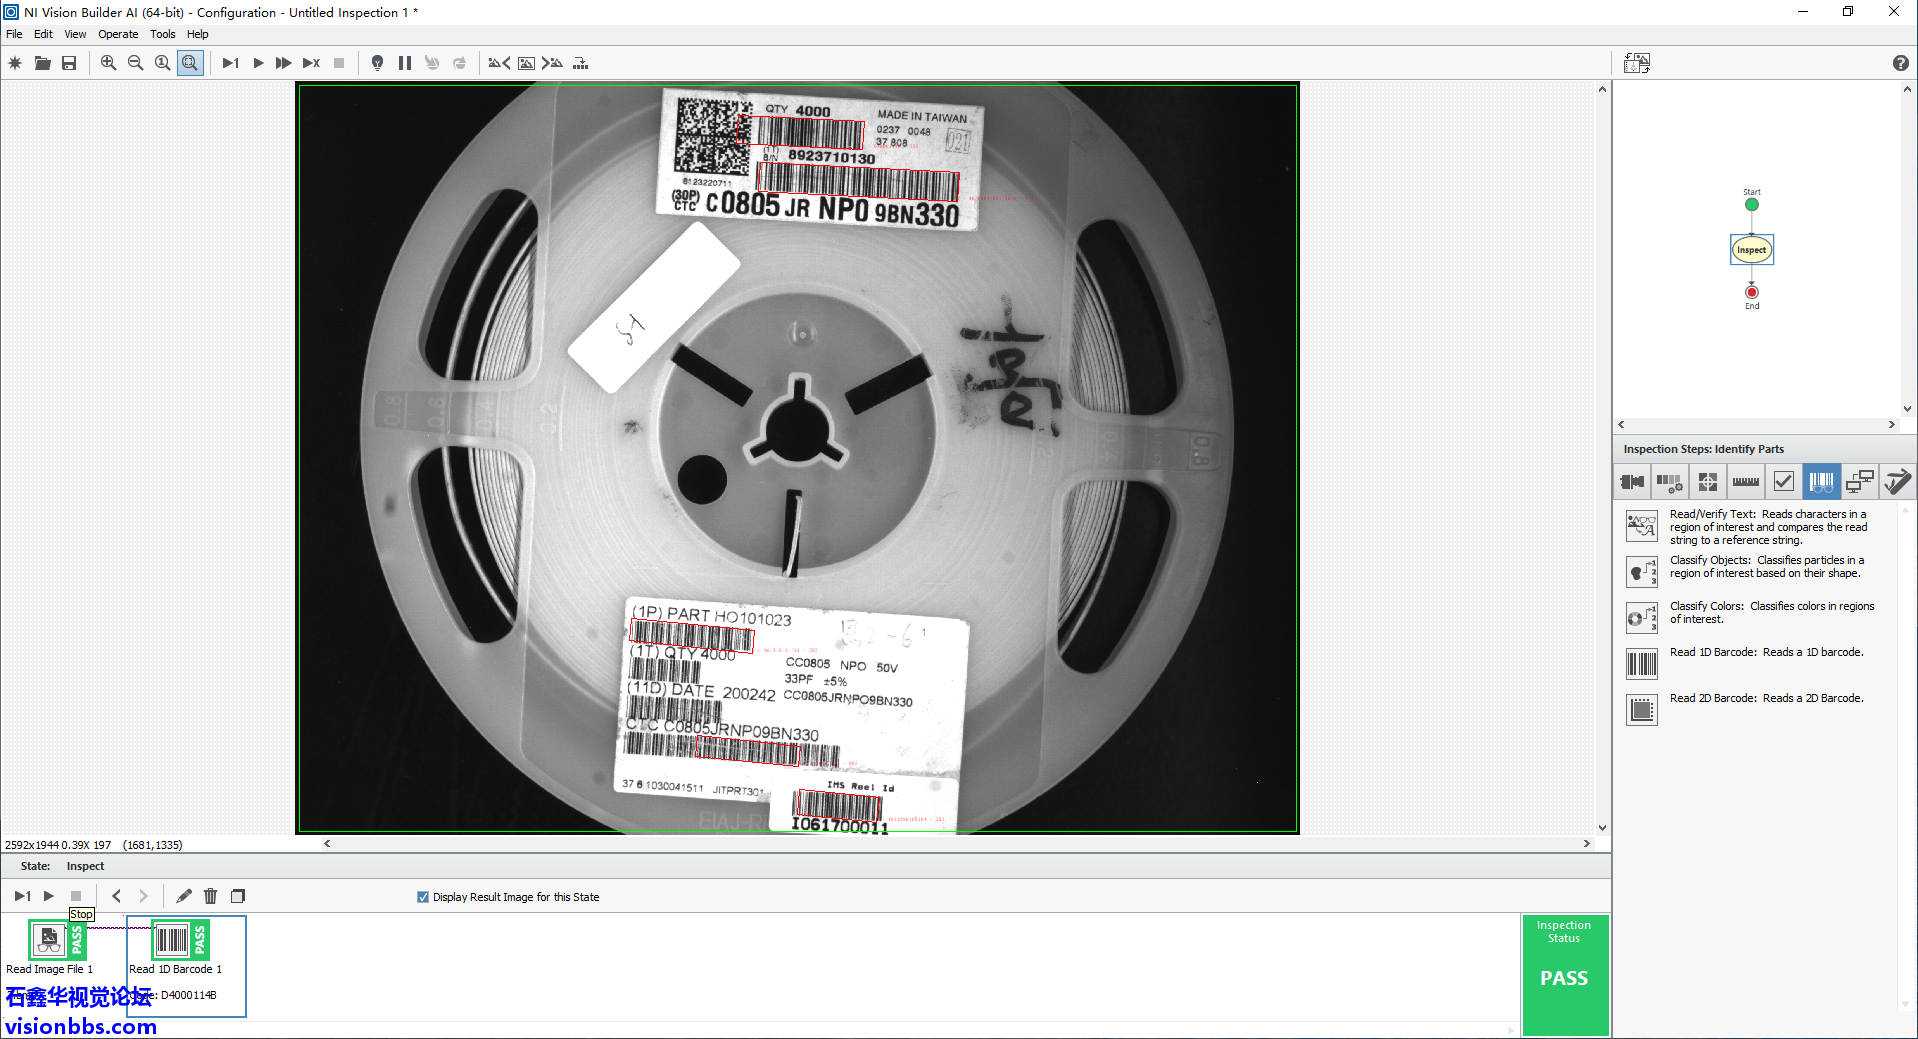
Task: Run inspection with main toolbar play button
Action: click(x=258, y=63)
